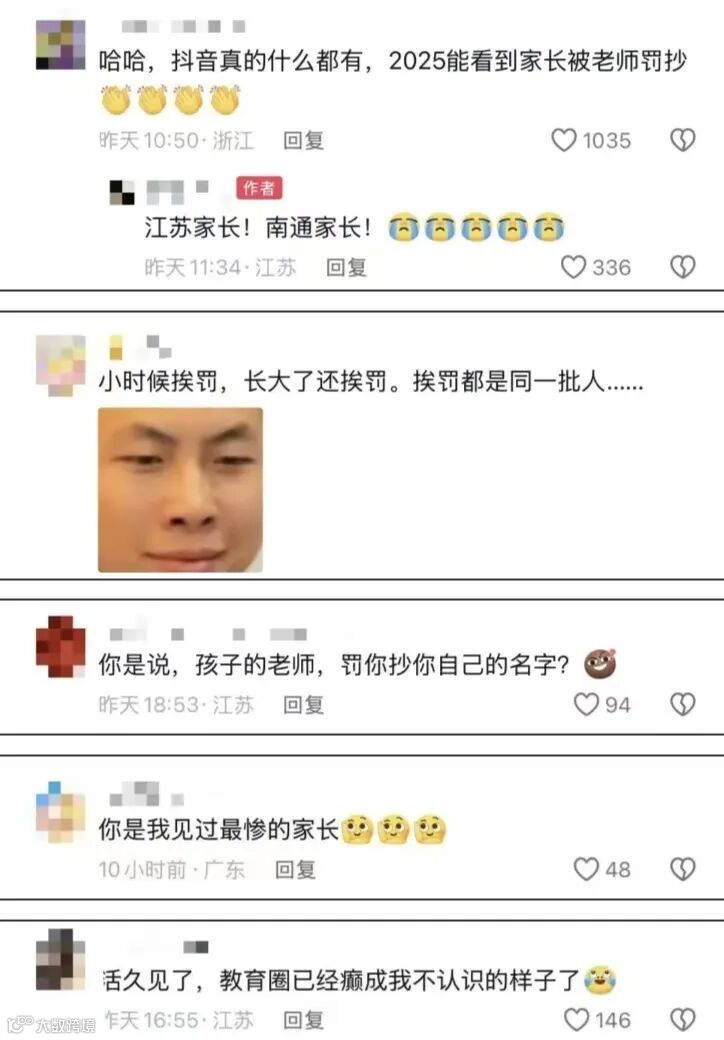Like the comment with 1035 likes
This screenshot has width=724, height=1040.
click(x=564, y=140)
